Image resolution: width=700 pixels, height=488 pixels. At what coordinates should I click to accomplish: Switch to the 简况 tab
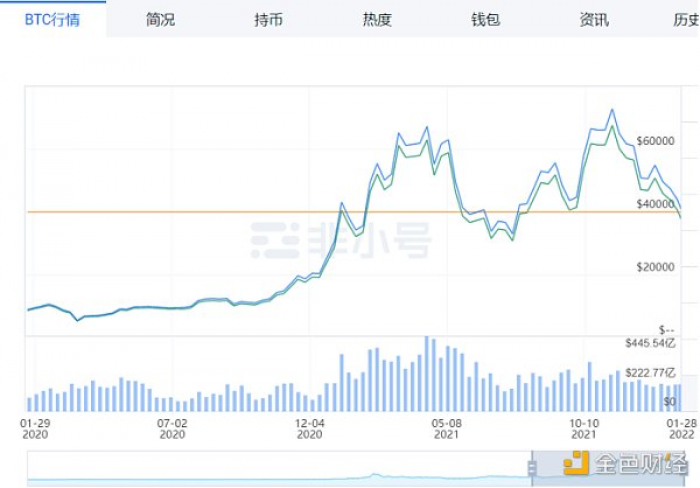tap(161, 20)
